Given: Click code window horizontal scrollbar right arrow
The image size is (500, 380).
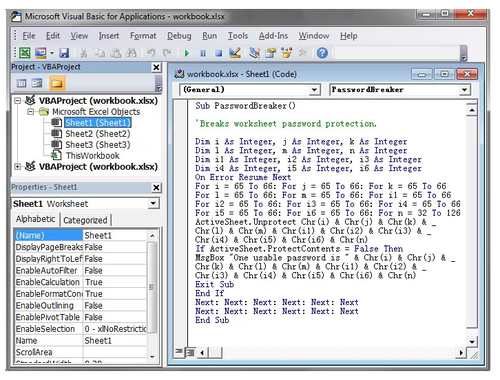Looking at the screenshot, I should click(461, 352).
